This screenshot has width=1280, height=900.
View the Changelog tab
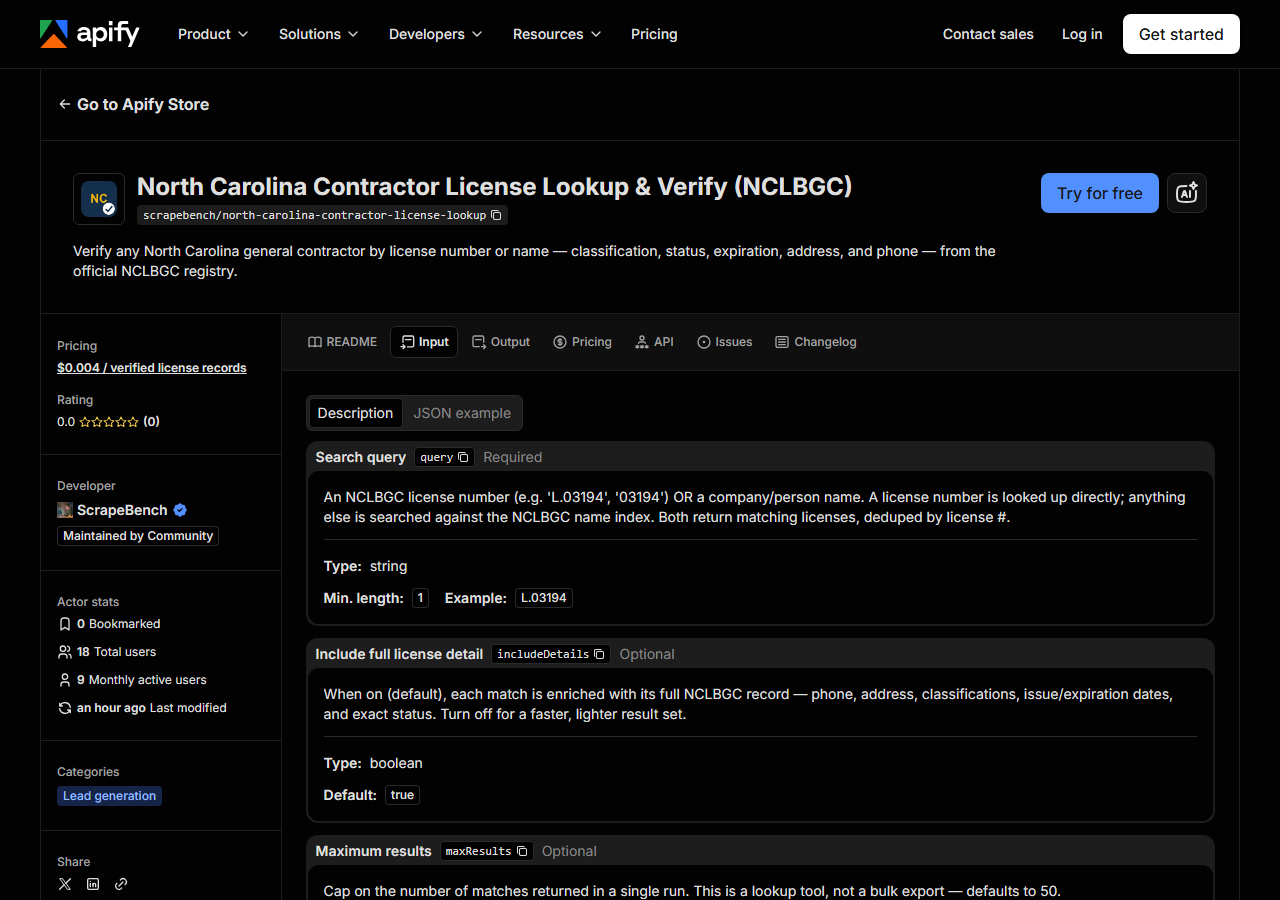(x=816, y=342)
